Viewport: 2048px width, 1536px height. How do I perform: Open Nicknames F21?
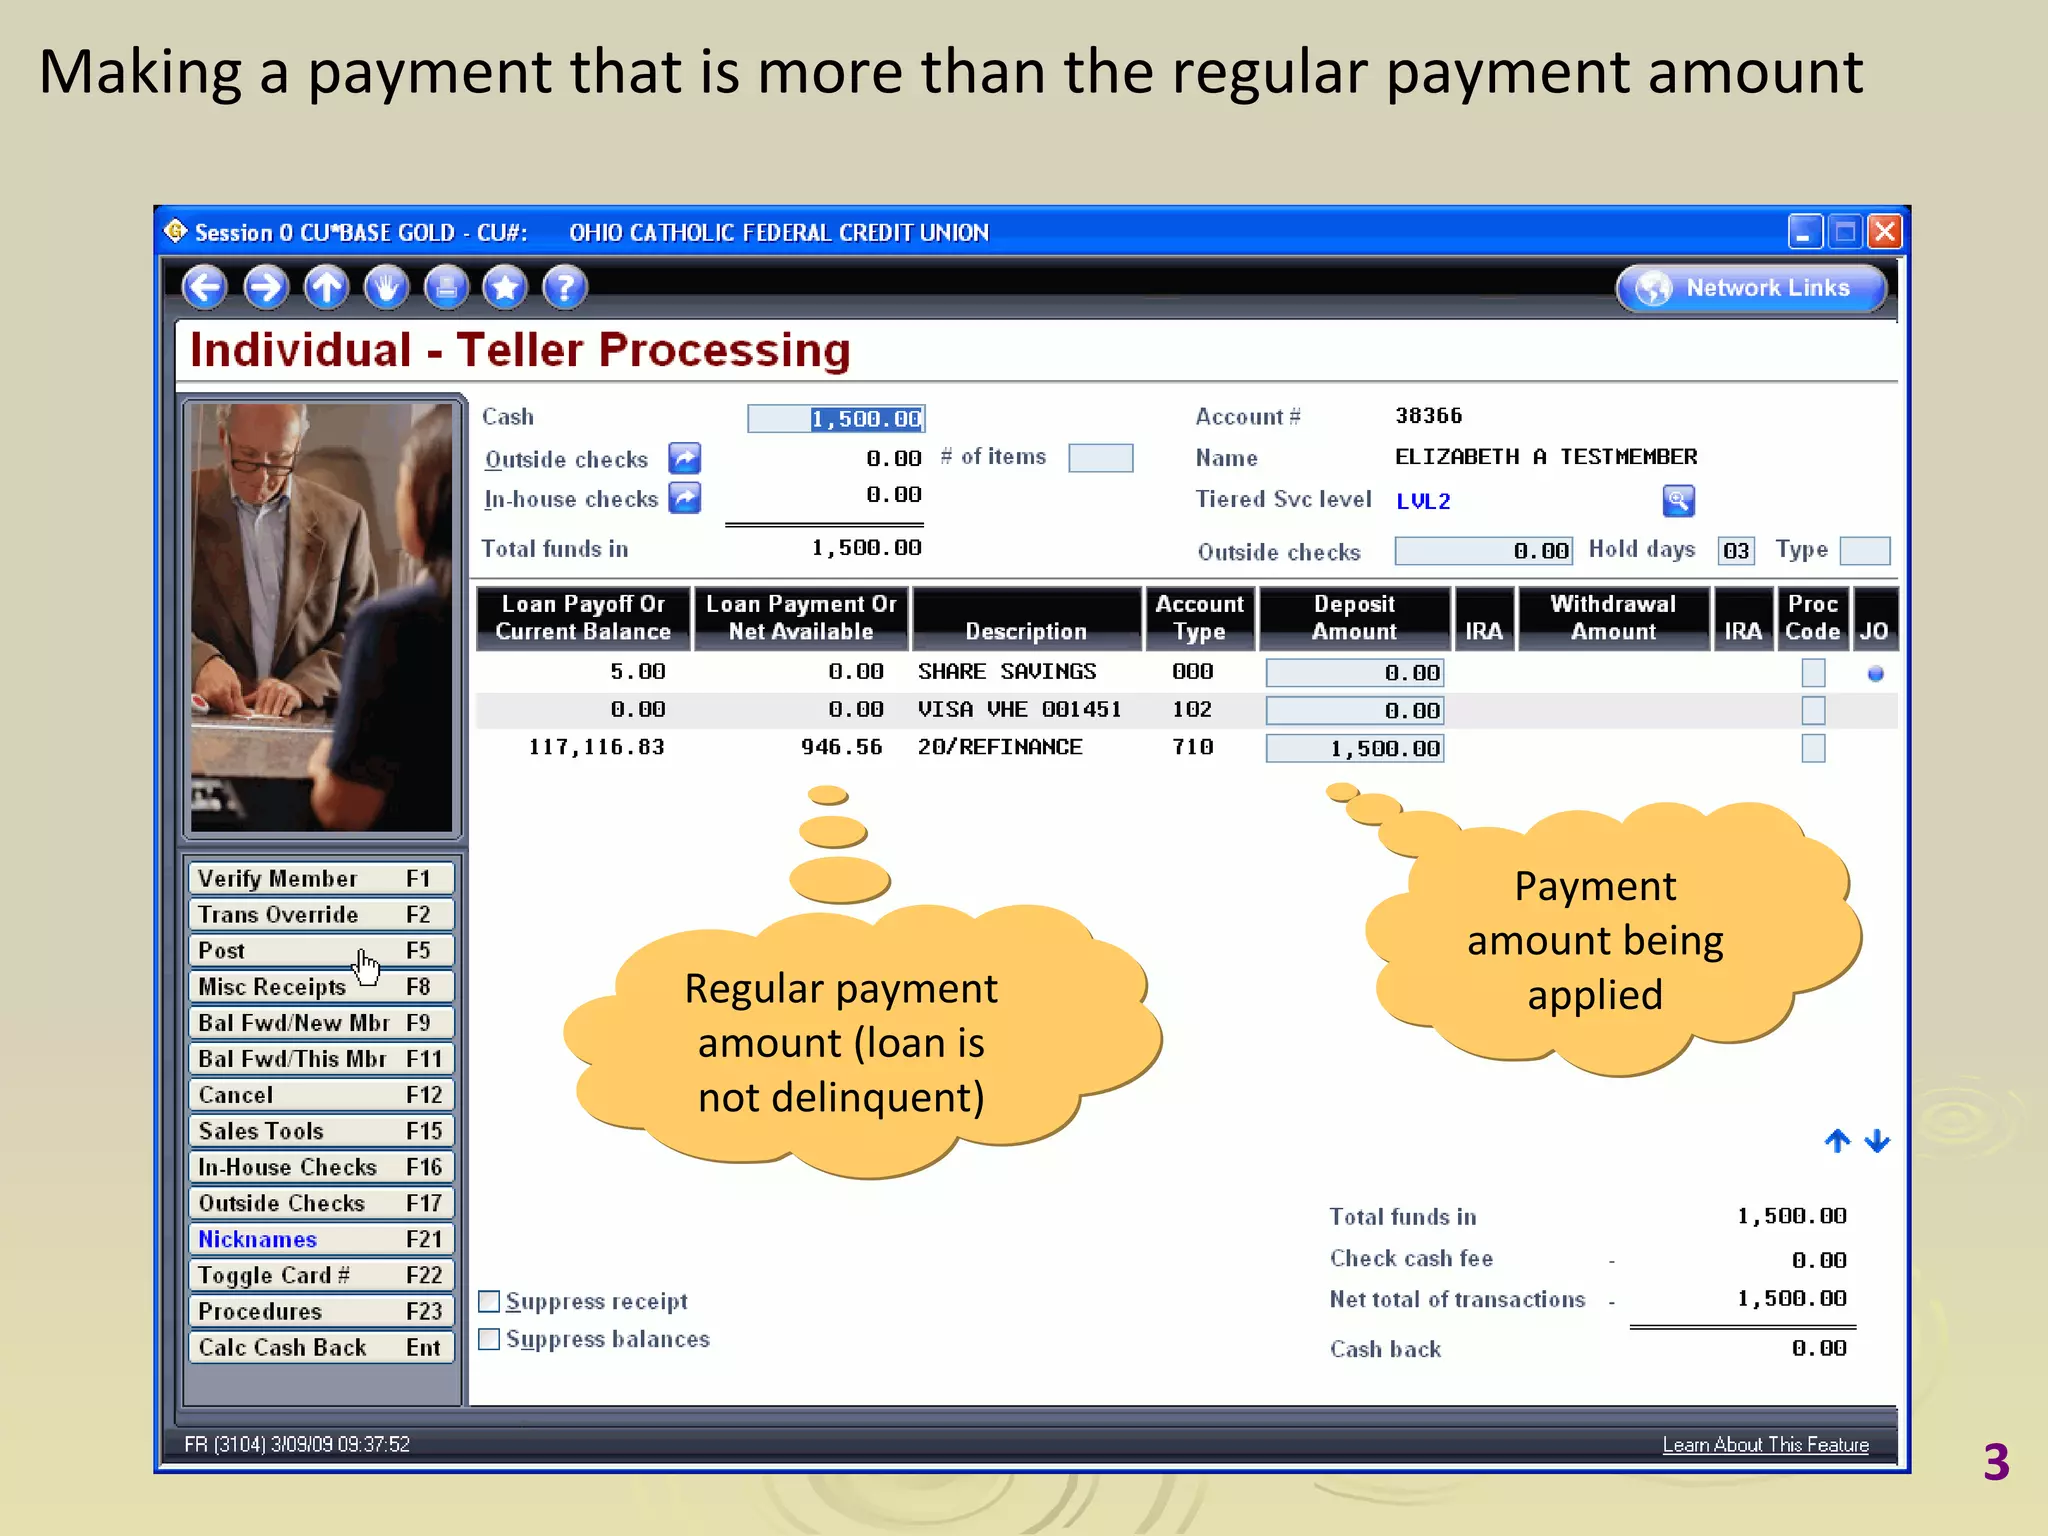(321, 1239)
